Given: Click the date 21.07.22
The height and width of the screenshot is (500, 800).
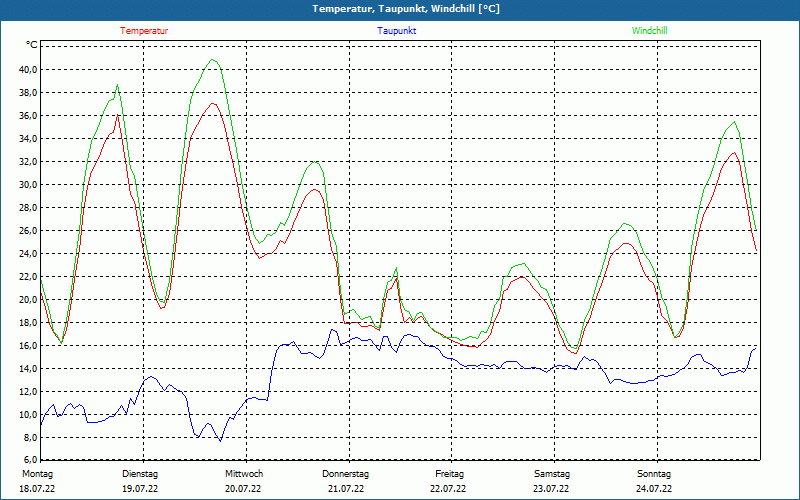Looking at the screenshot, I should [346, 489].
